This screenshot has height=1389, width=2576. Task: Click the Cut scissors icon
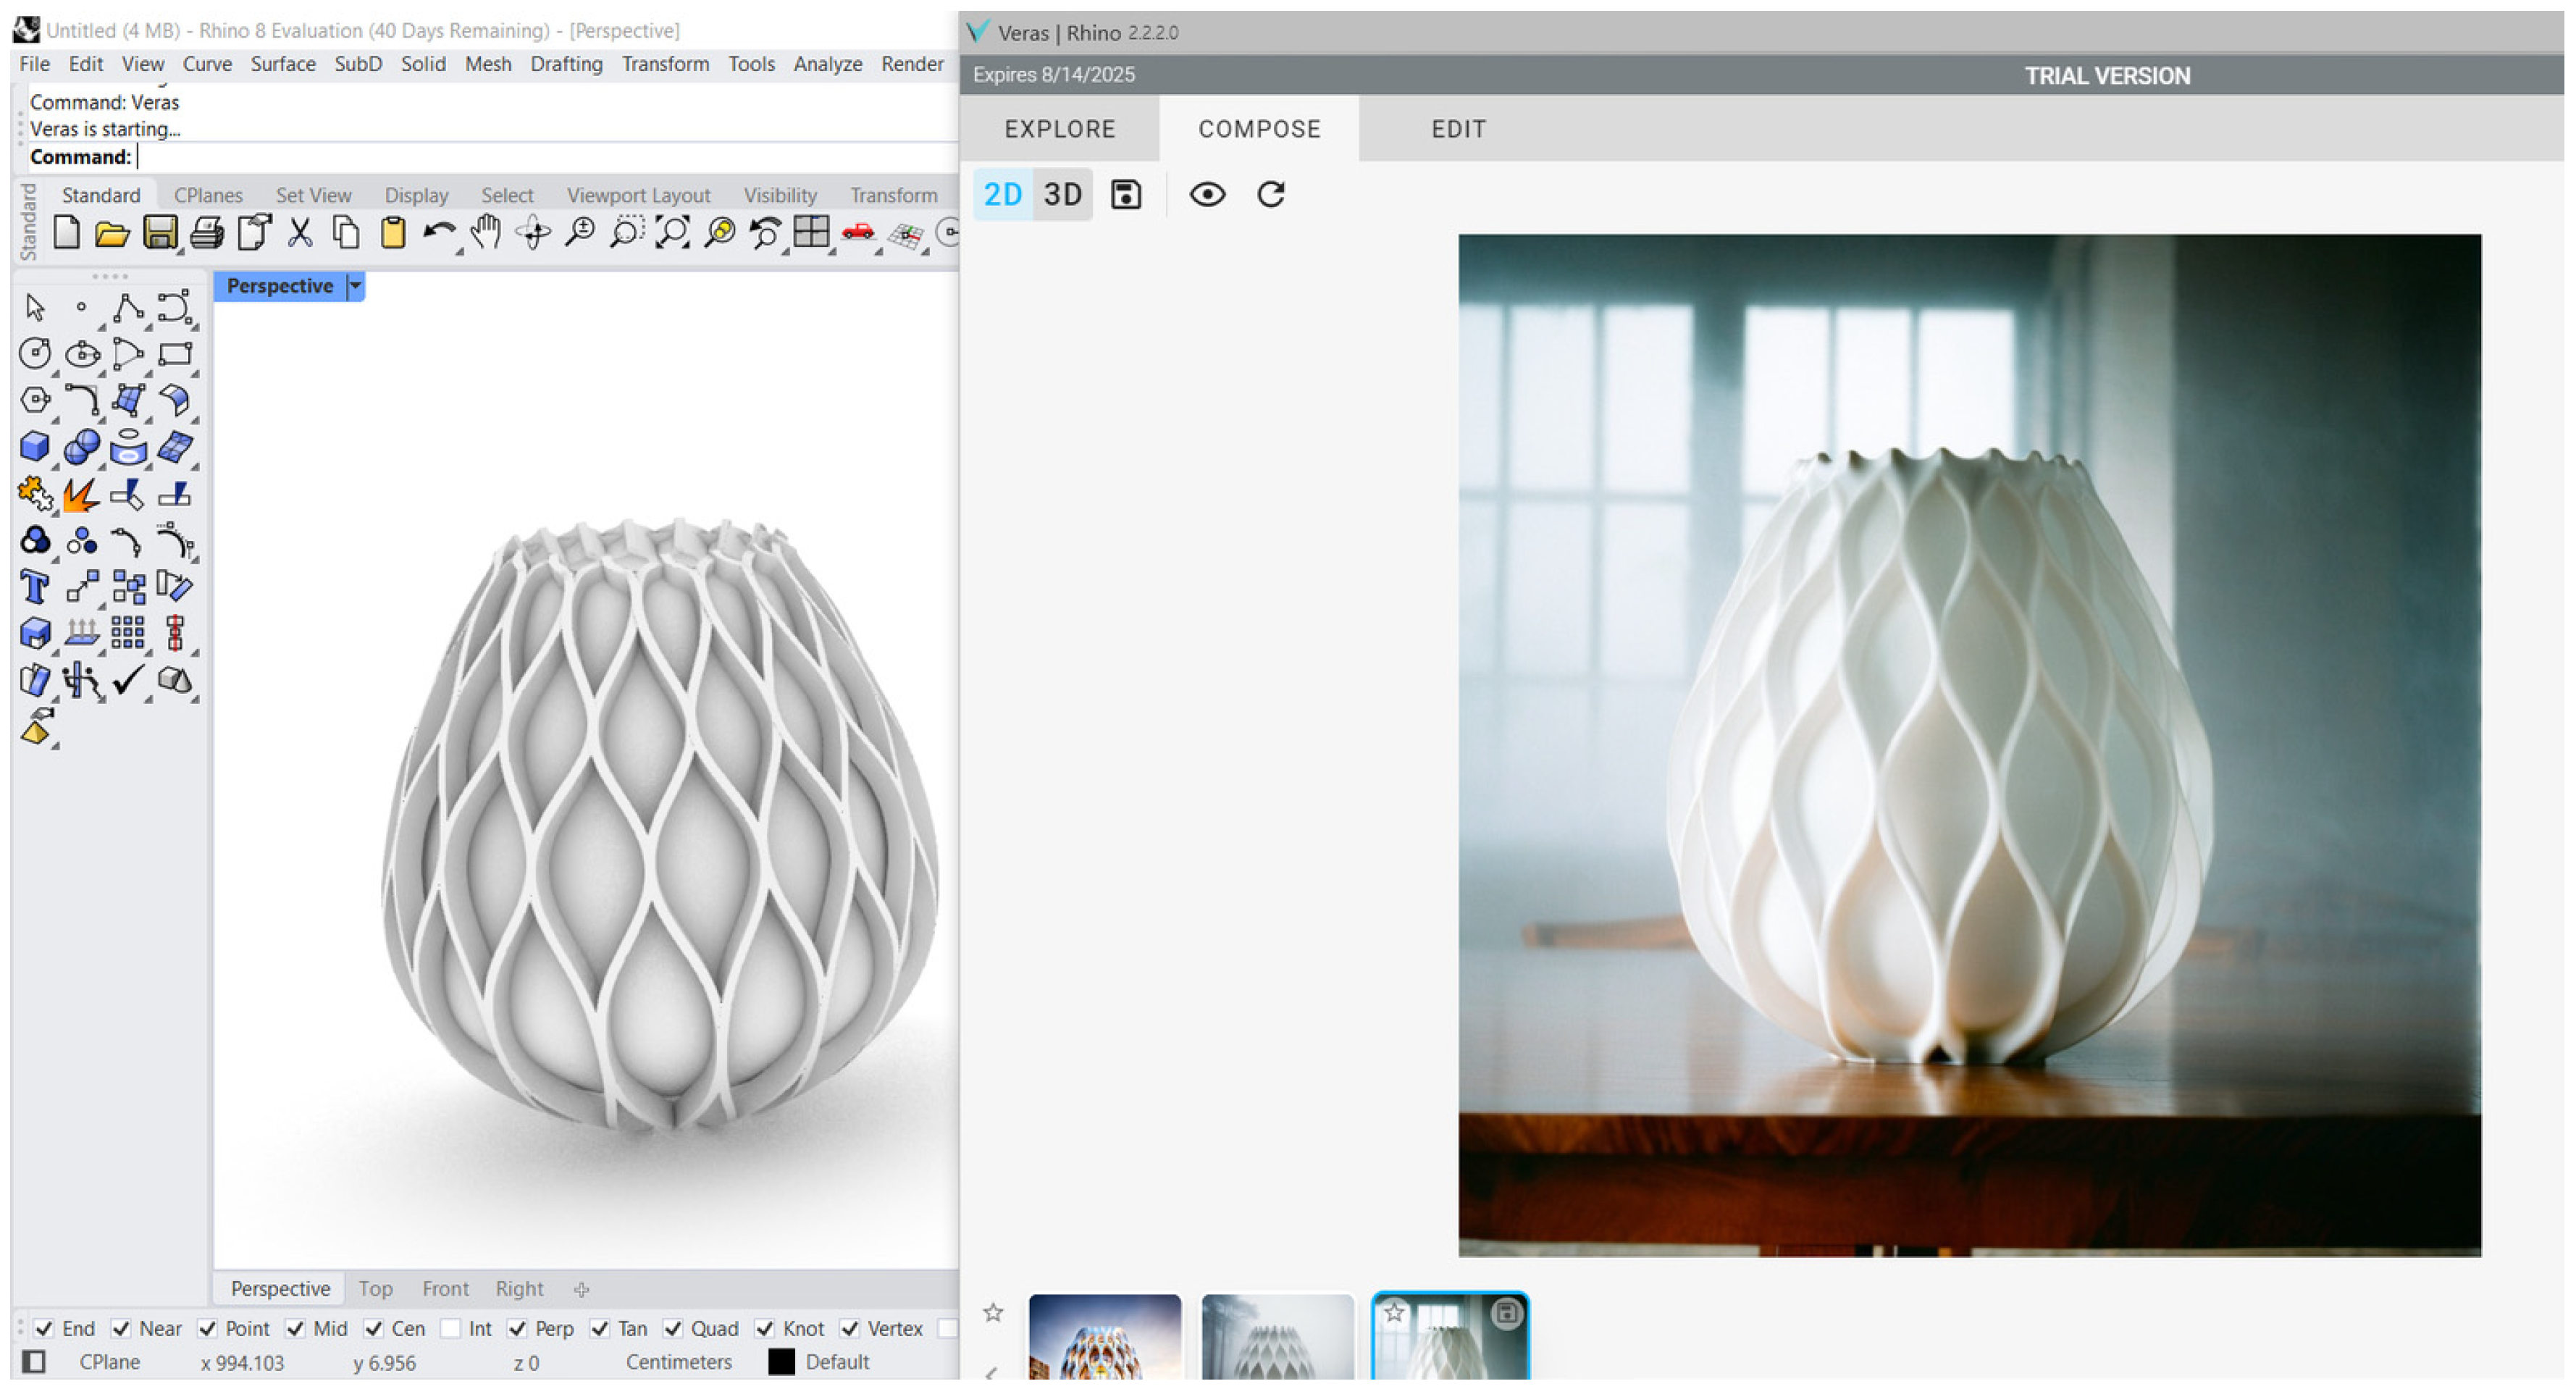click(x=299, y=233)
